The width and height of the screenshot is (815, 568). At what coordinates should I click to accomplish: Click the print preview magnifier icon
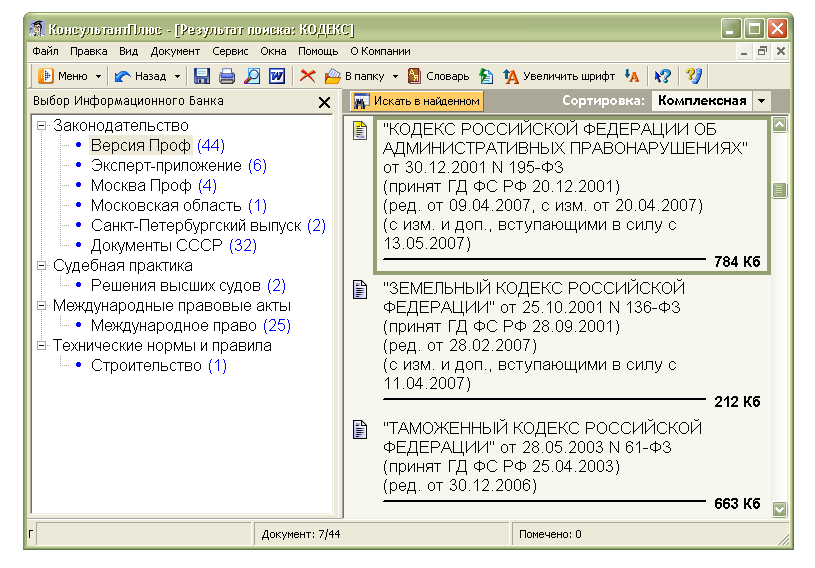(x=252, y=76)
